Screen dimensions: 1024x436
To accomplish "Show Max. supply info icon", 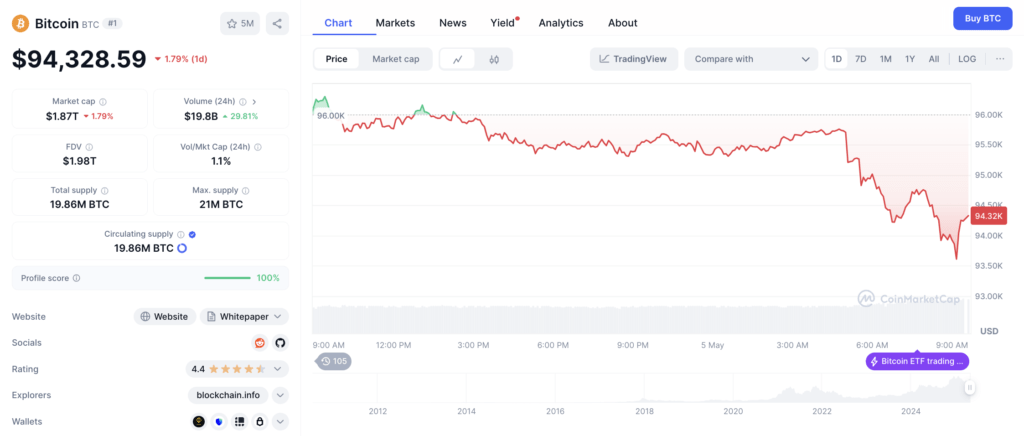I will (246, 191).
